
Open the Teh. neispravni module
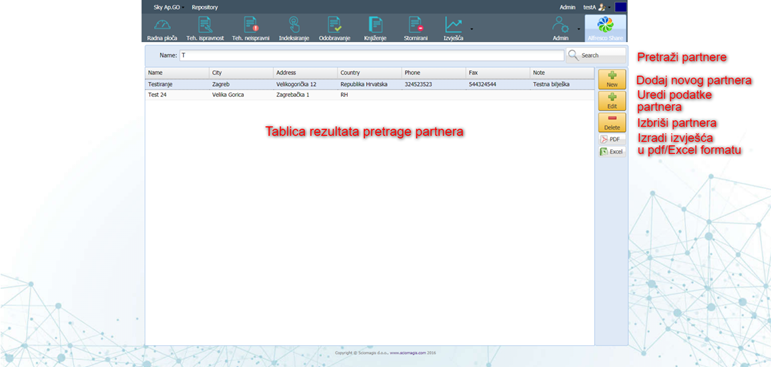click(x=251, y=28)
